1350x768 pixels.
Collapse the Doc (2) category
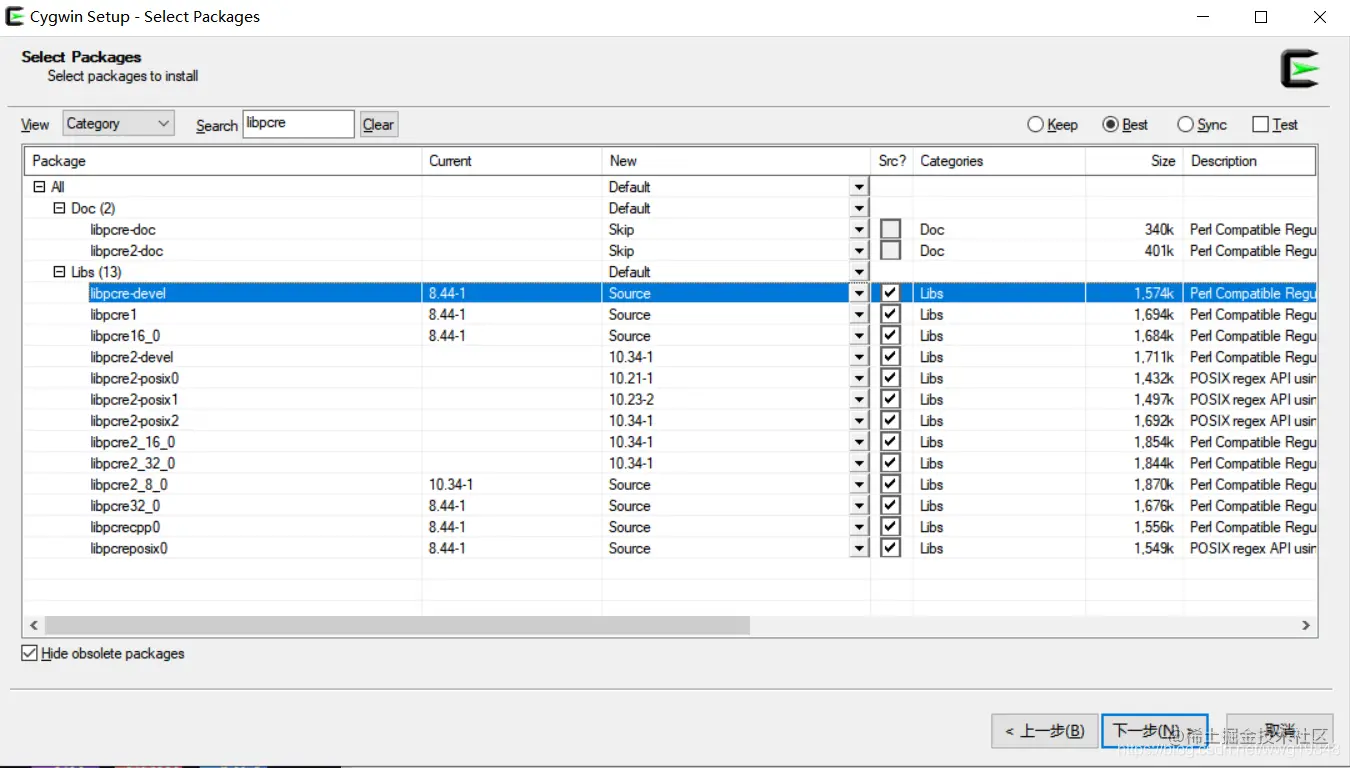coord(59,208)
